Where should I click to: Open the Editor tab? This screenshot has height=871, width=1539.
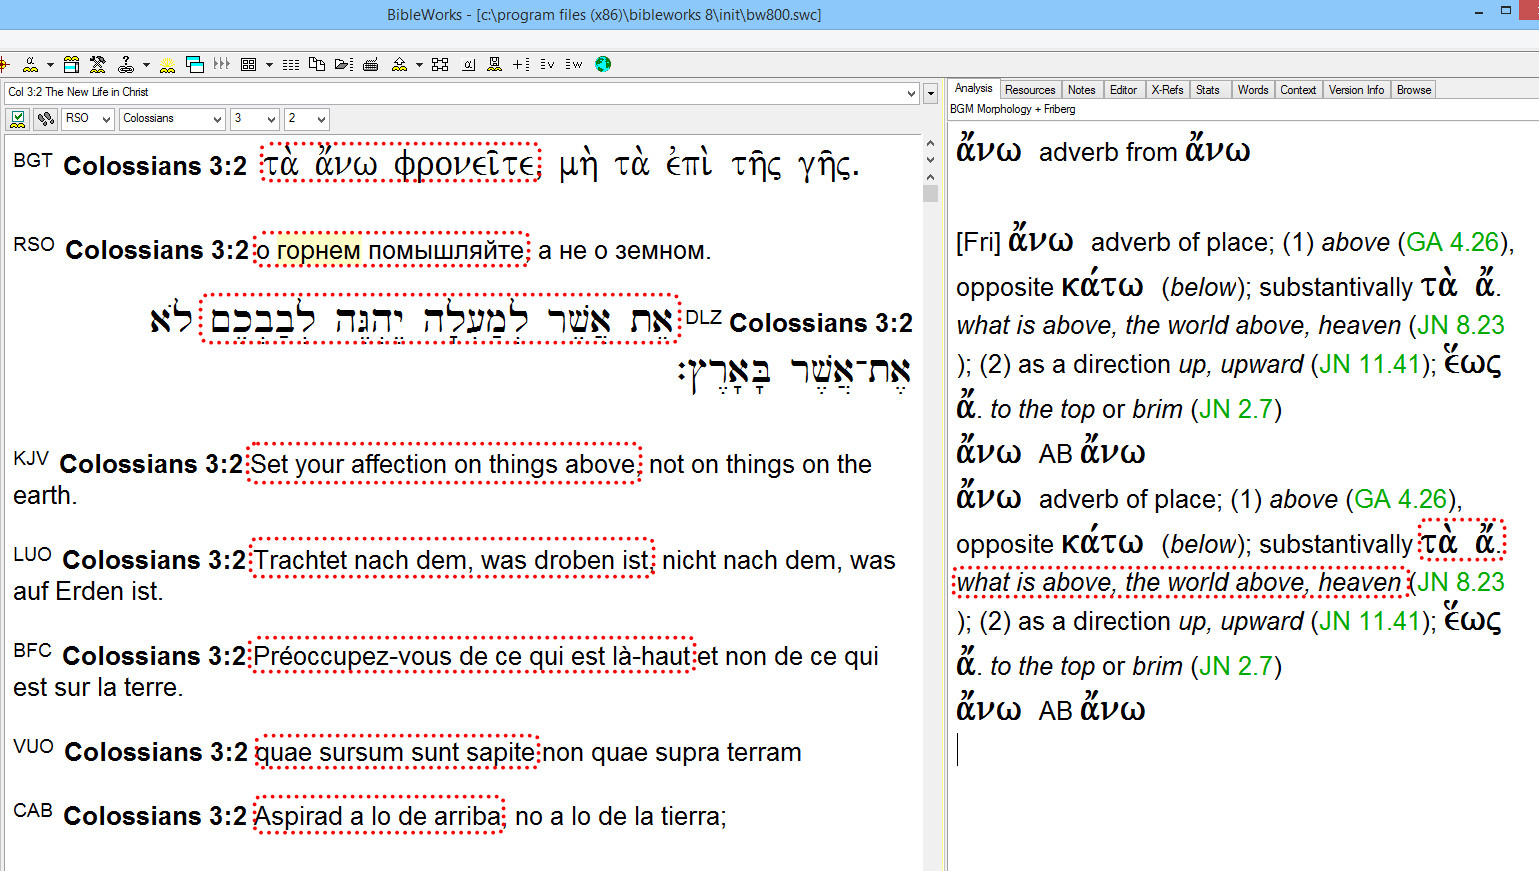(1123, 90)
